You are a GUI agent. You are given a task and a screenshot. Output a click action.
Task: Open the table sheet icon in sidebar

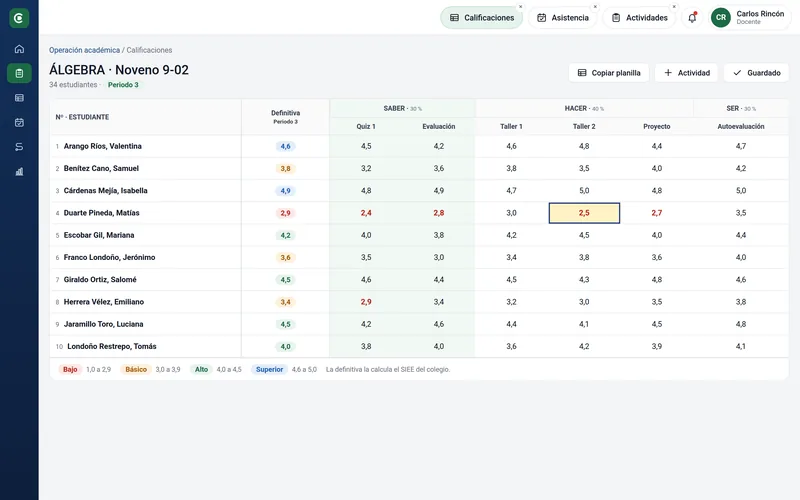(19, 98)
